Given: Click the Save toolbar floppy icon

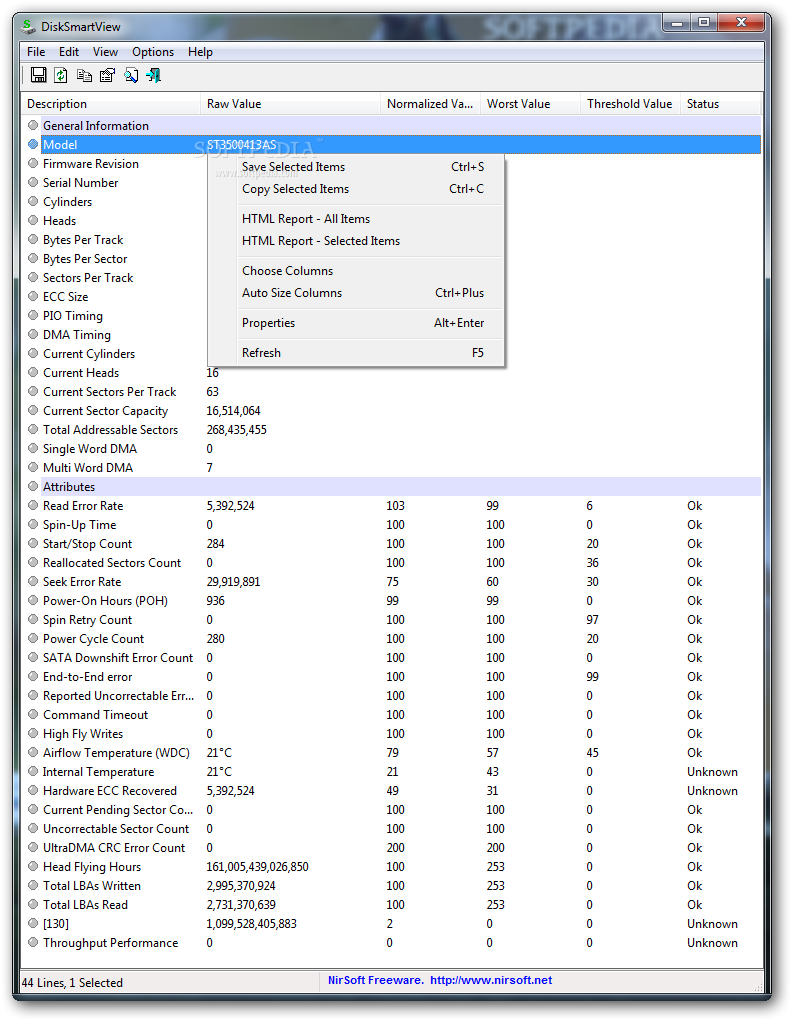Looking at the screenshot, I should (x=38, y=76).
